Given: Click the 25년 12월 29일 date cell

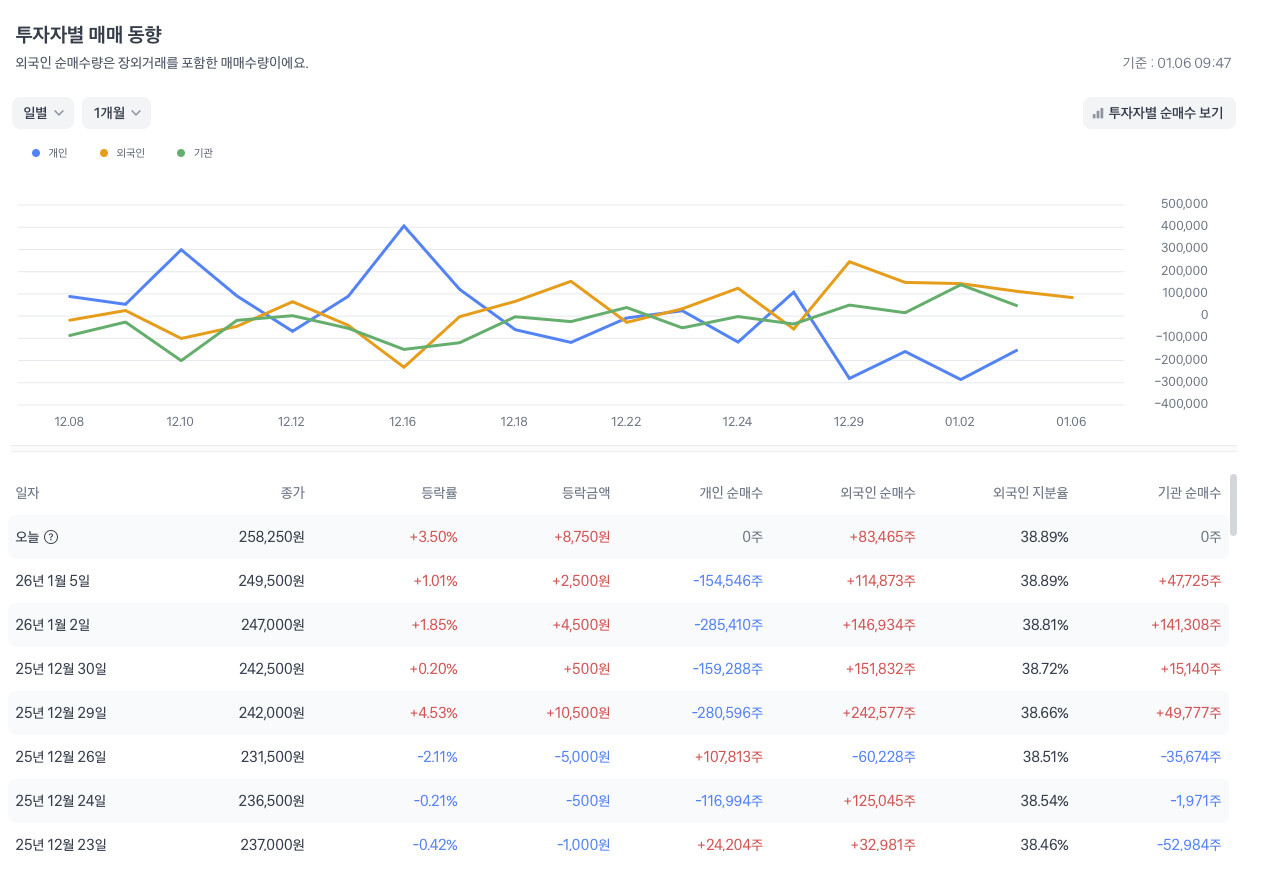Looking at the screenshot, I should tap(61, 713).
